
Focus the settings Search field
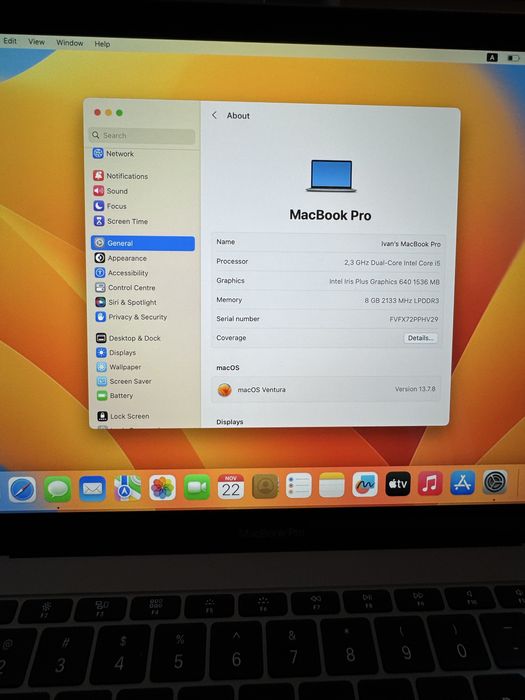[142, 135]
